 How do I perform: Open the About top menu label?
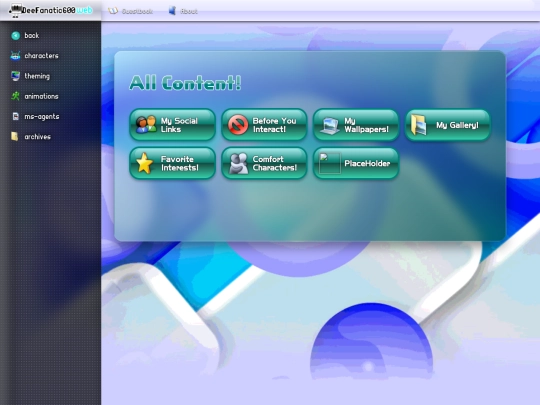click(189, 11)
